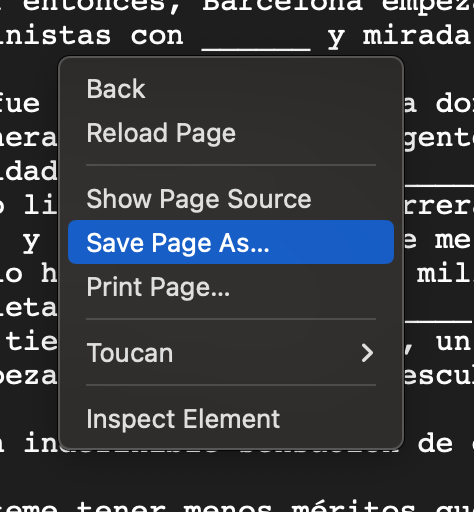Image resolution: width=474 pixels, height=512 pixels.
Task: Choose Print Page… option
Action: (x=231, y=286)
